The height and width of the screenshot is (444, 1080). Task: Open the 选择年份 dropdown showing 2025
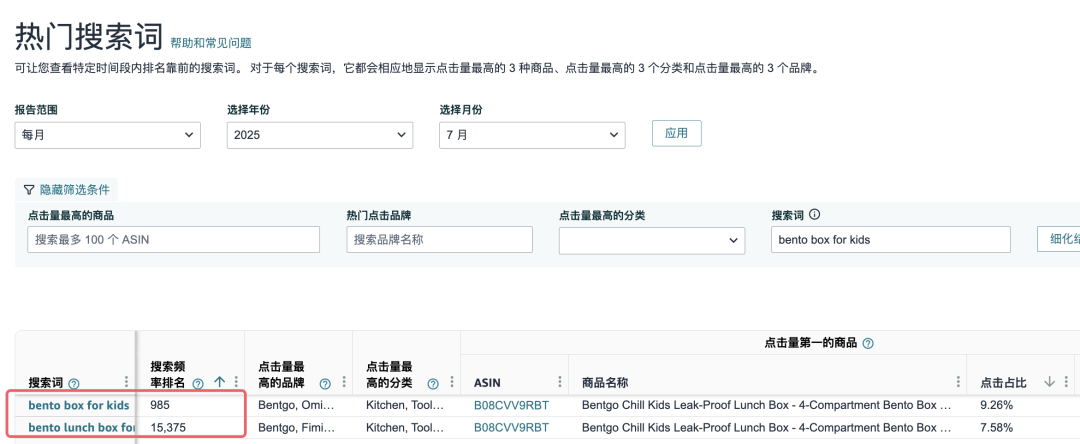(319, 135)
